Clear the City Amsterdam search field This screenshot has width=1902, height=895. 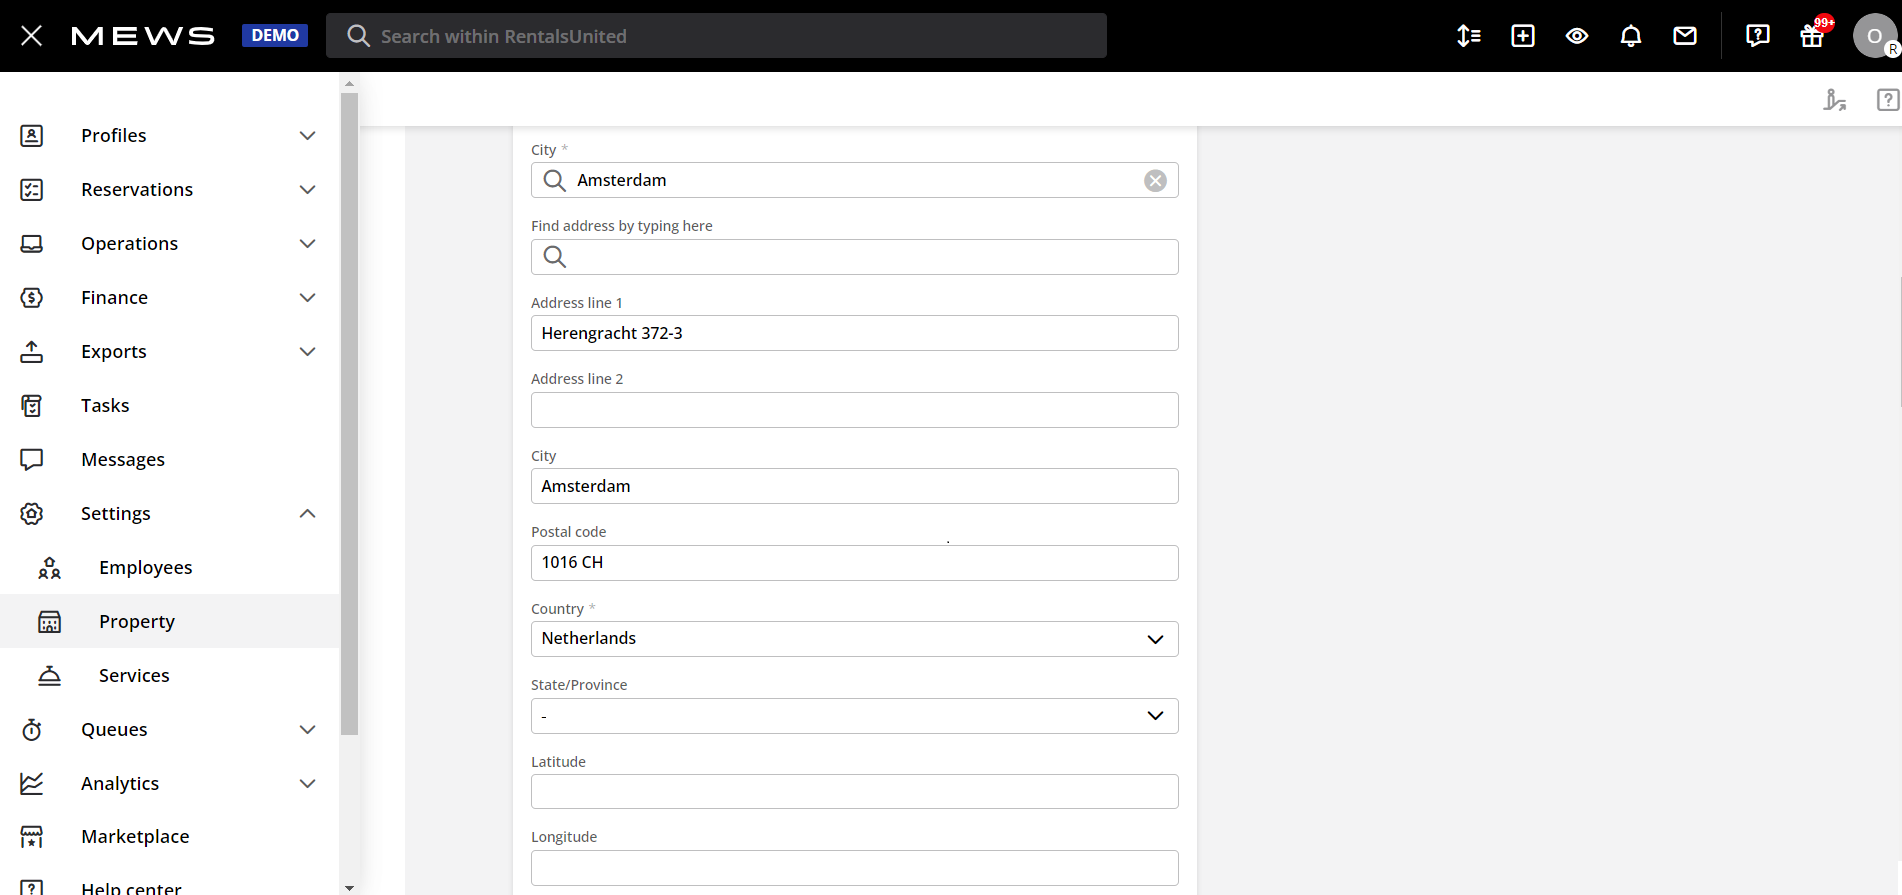pos(1155,180)
